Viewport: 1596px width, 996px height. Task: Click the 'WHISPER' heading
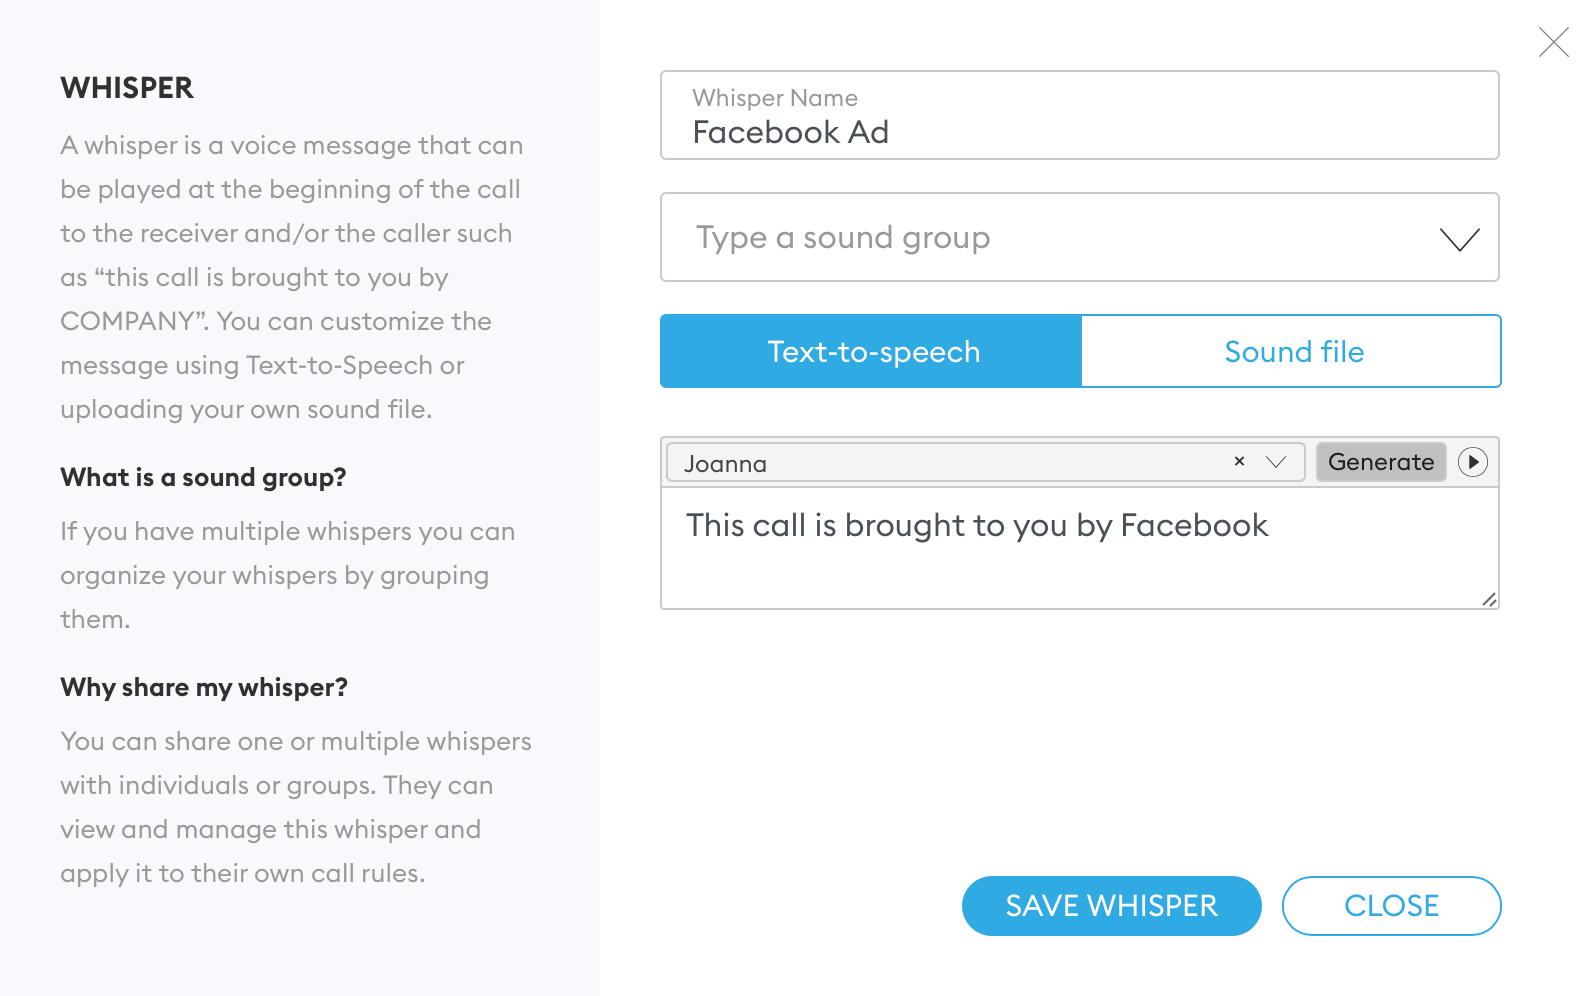(x=127, y=88)
